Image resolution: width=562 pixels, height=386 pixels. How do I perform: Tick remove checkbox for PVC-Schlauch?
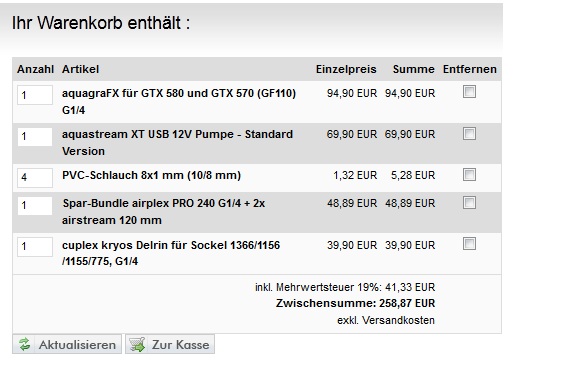[x=469, y=175]
